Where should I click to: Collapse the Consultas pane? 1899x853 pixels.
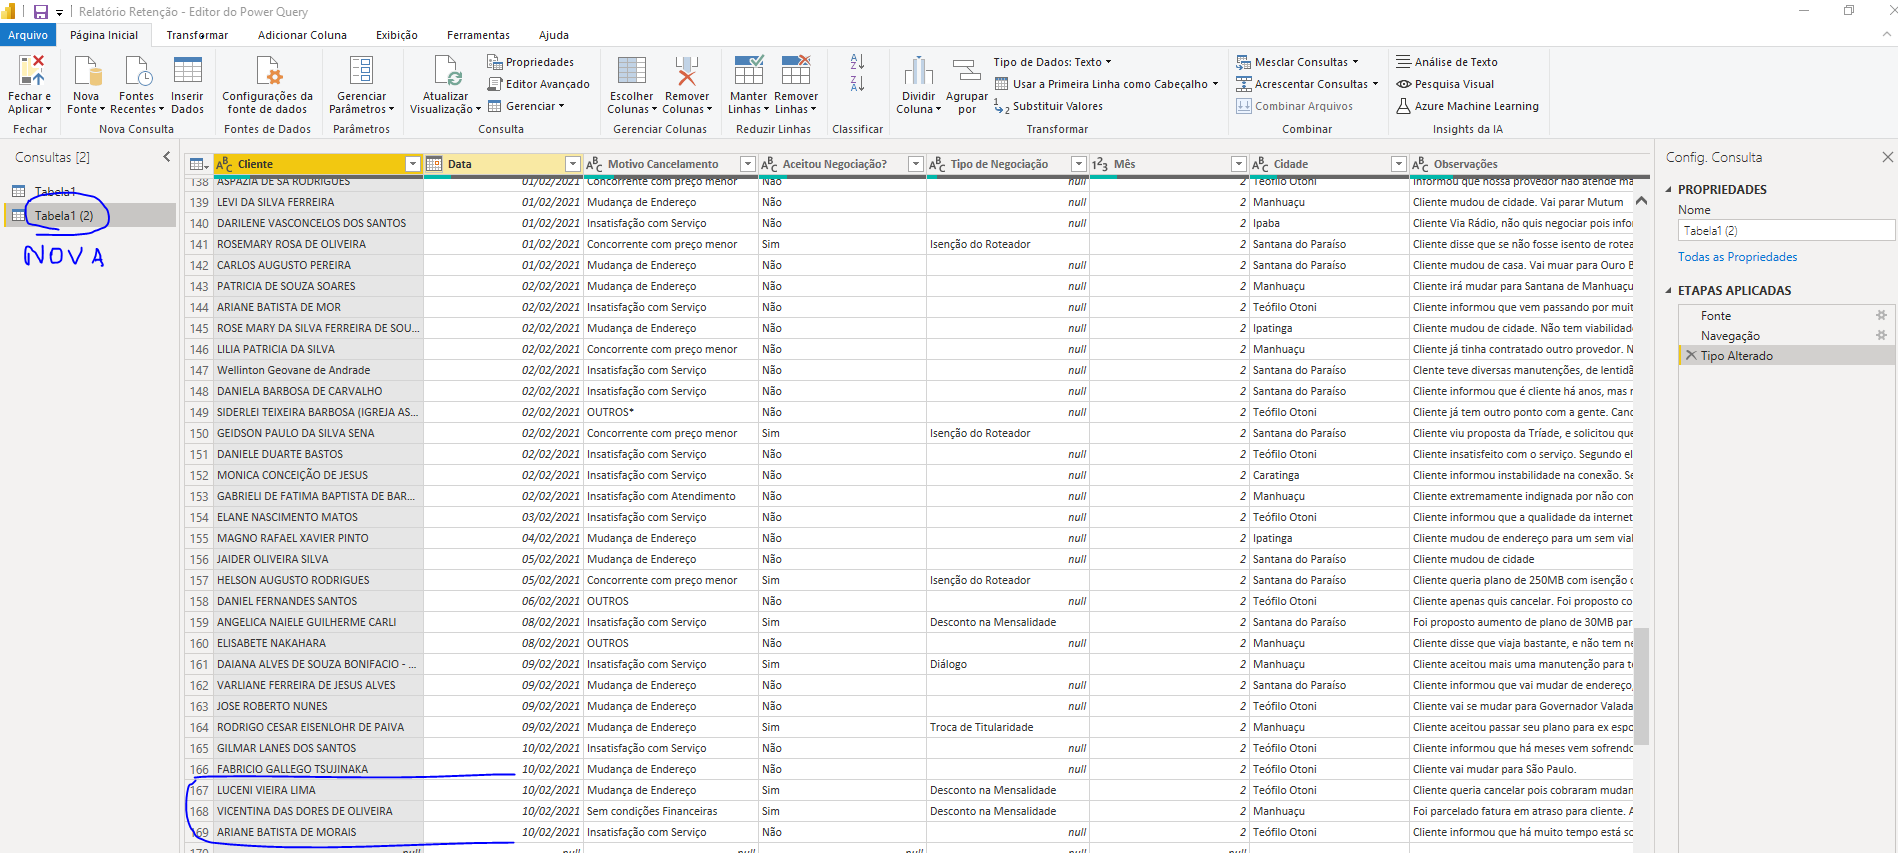pyautogui.click(x=167, y=157)
